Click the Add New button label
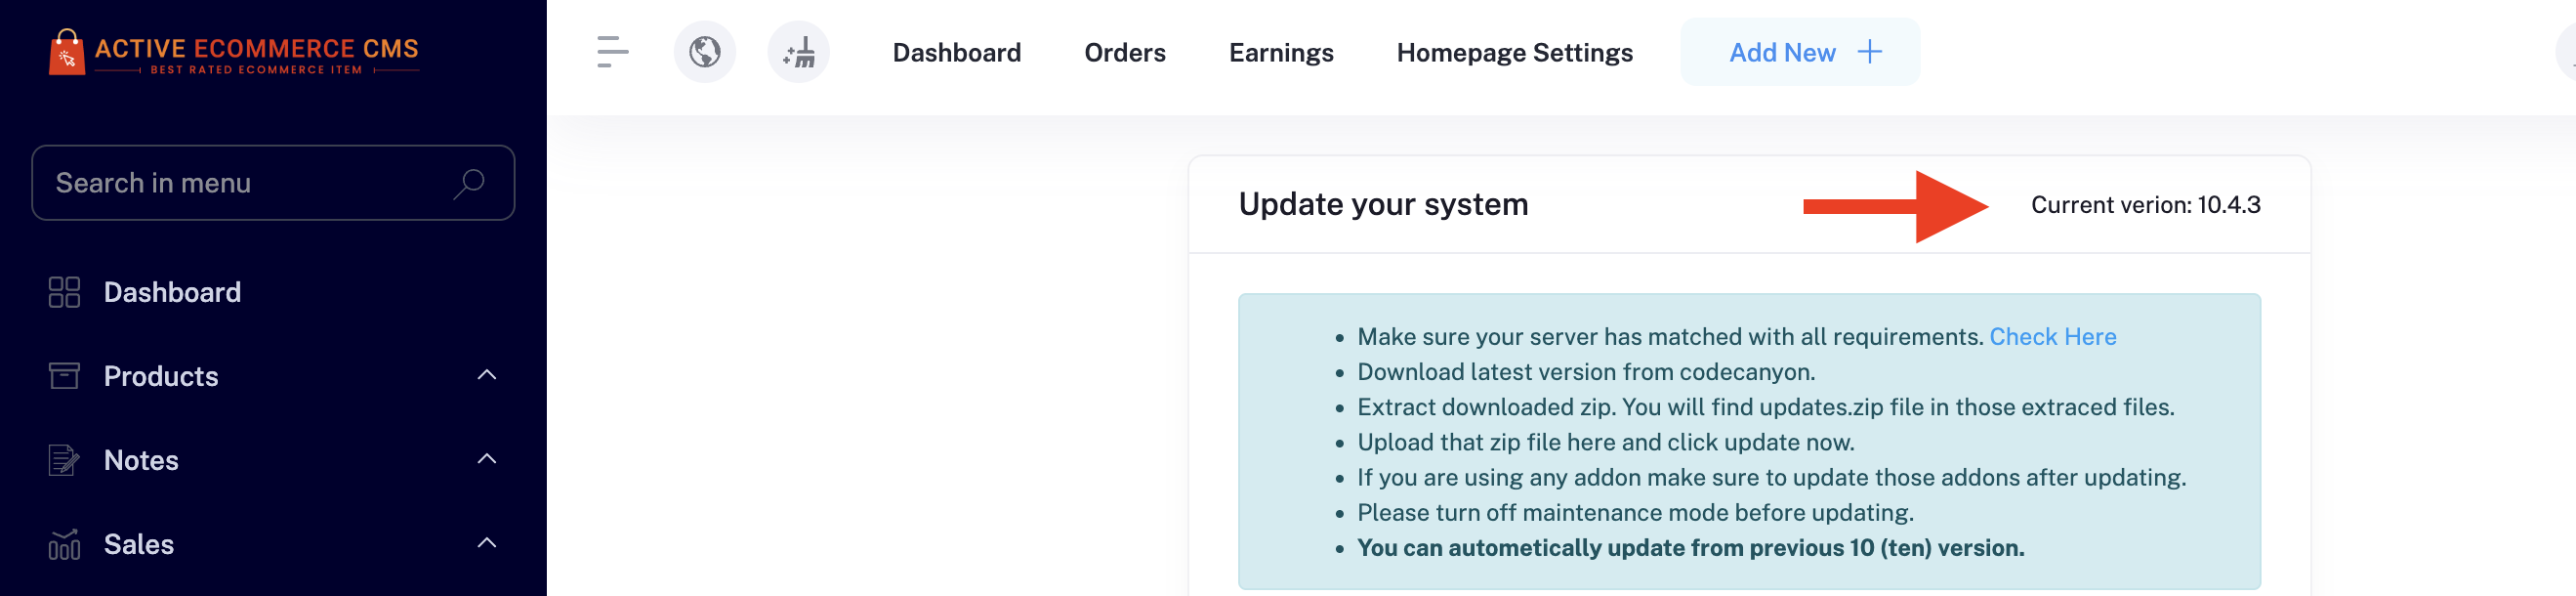Viewport: 2576px width, 596px height. pyautogui.click(x=1783, y=53)
